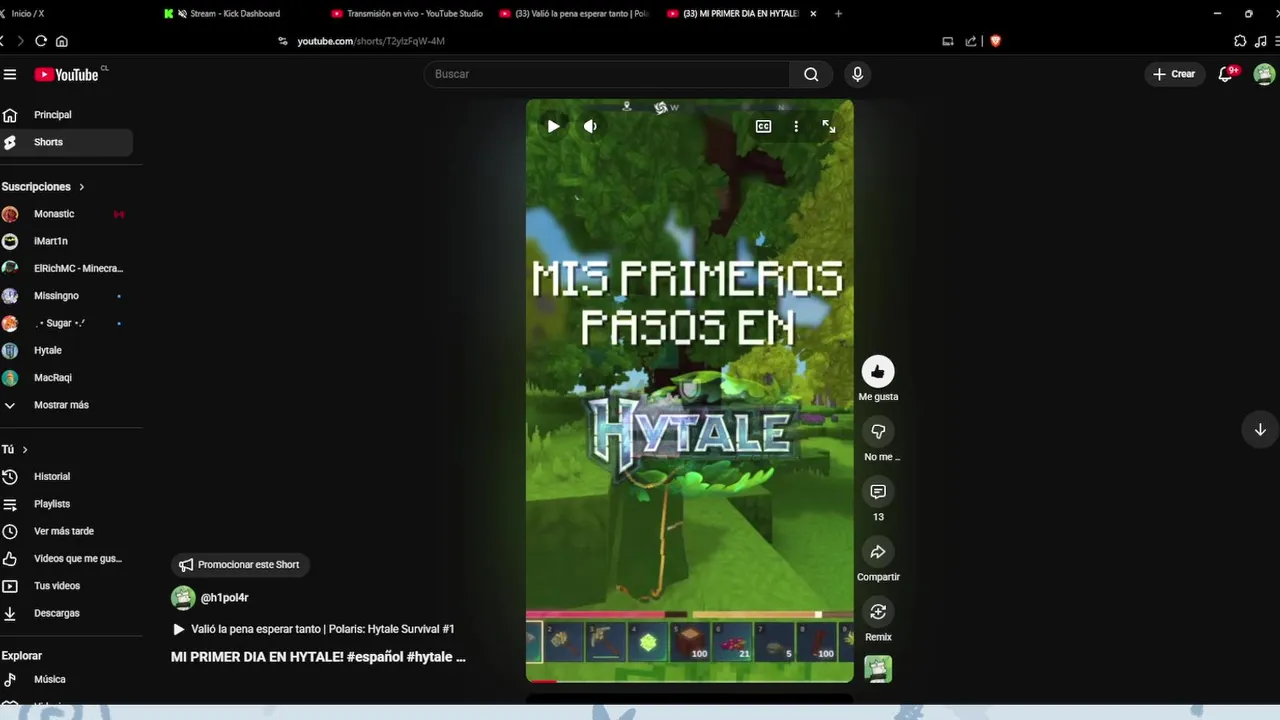Open the YouTube hamburger menu

click(x=10, y=74)
